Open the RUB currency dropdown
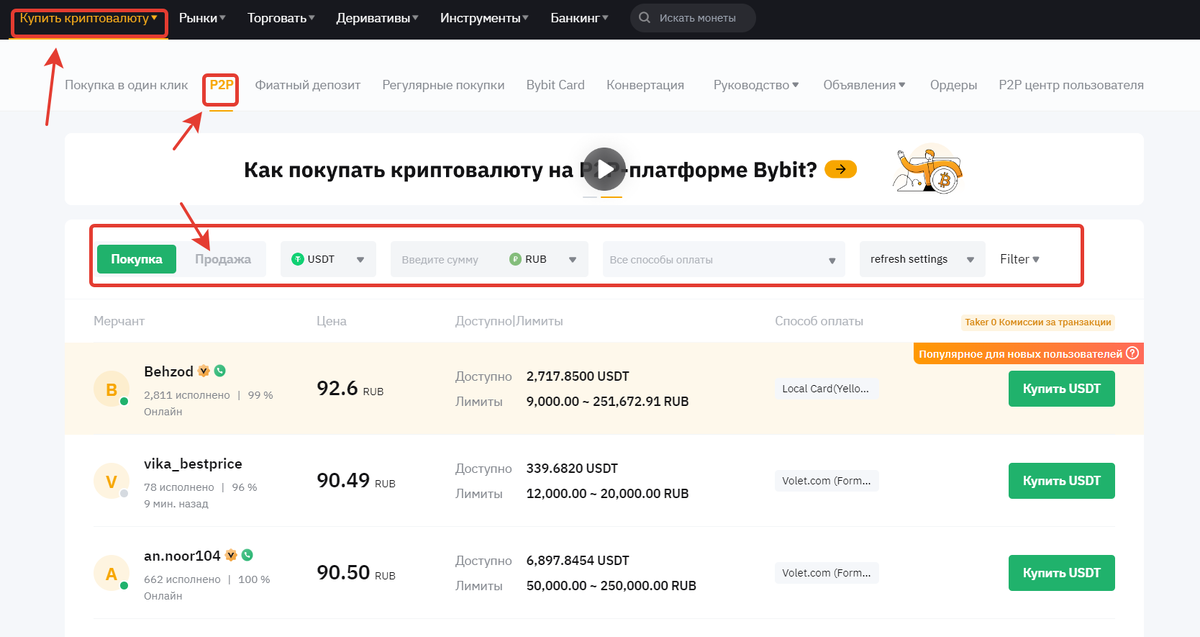 click(x=544, y=259)
